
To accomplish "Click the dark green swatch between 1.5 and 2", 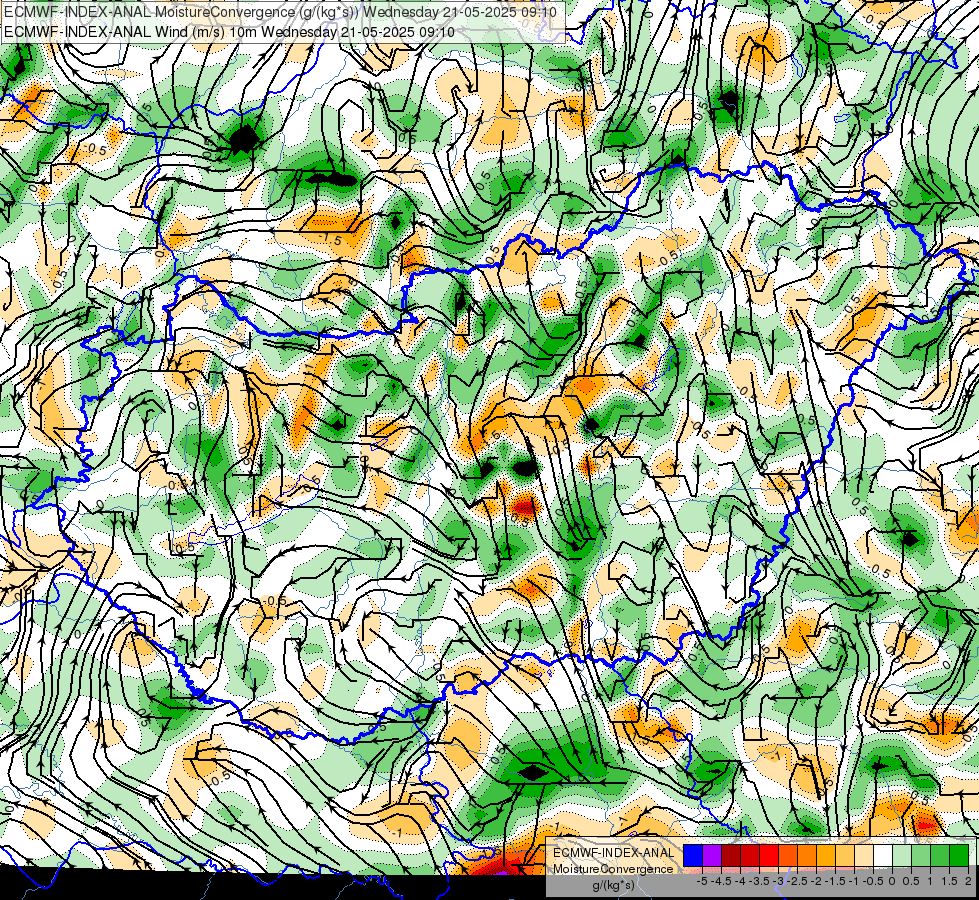I will [959, 855].
